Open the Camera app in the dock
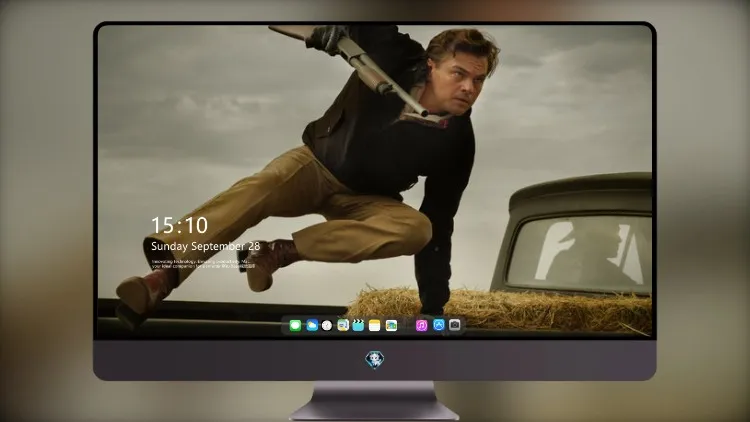Image resolution: width=750 pixels, height=422 pixels. 455,325
